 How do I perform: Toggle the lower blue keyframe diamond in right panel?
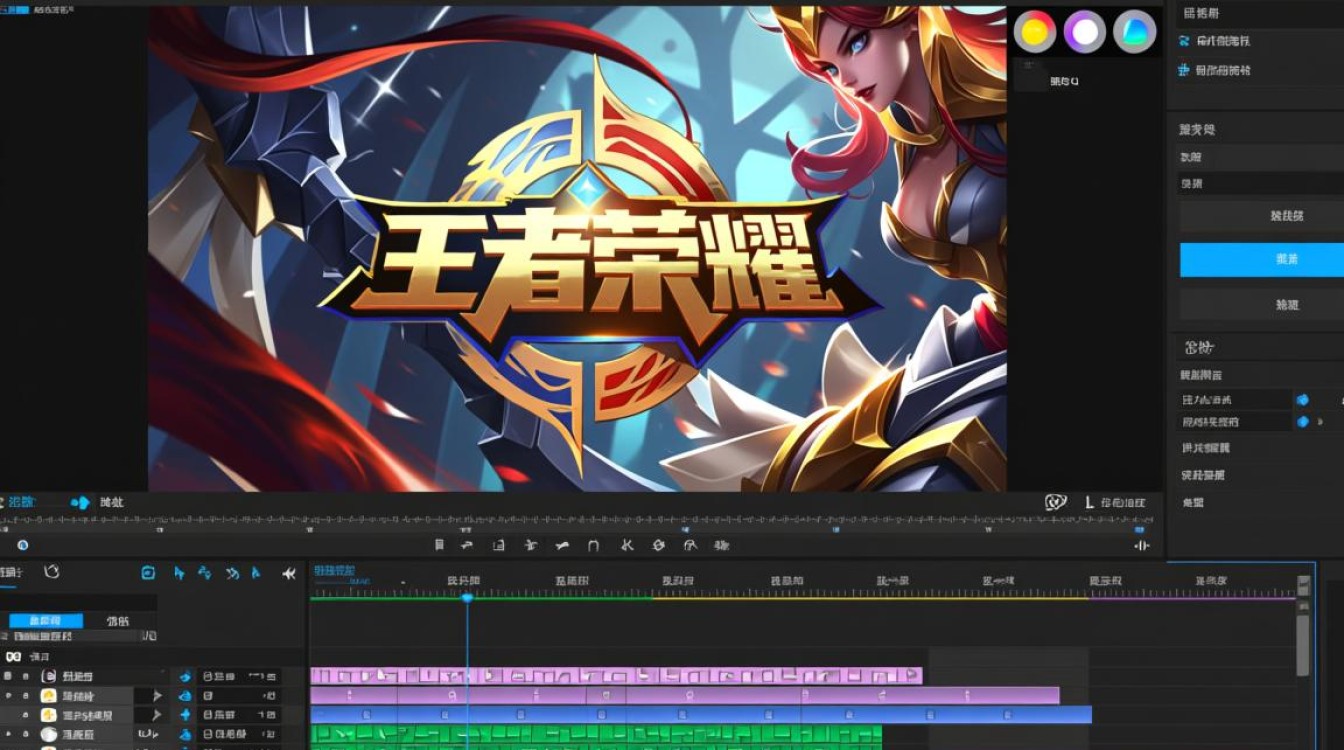point(1302,422)
